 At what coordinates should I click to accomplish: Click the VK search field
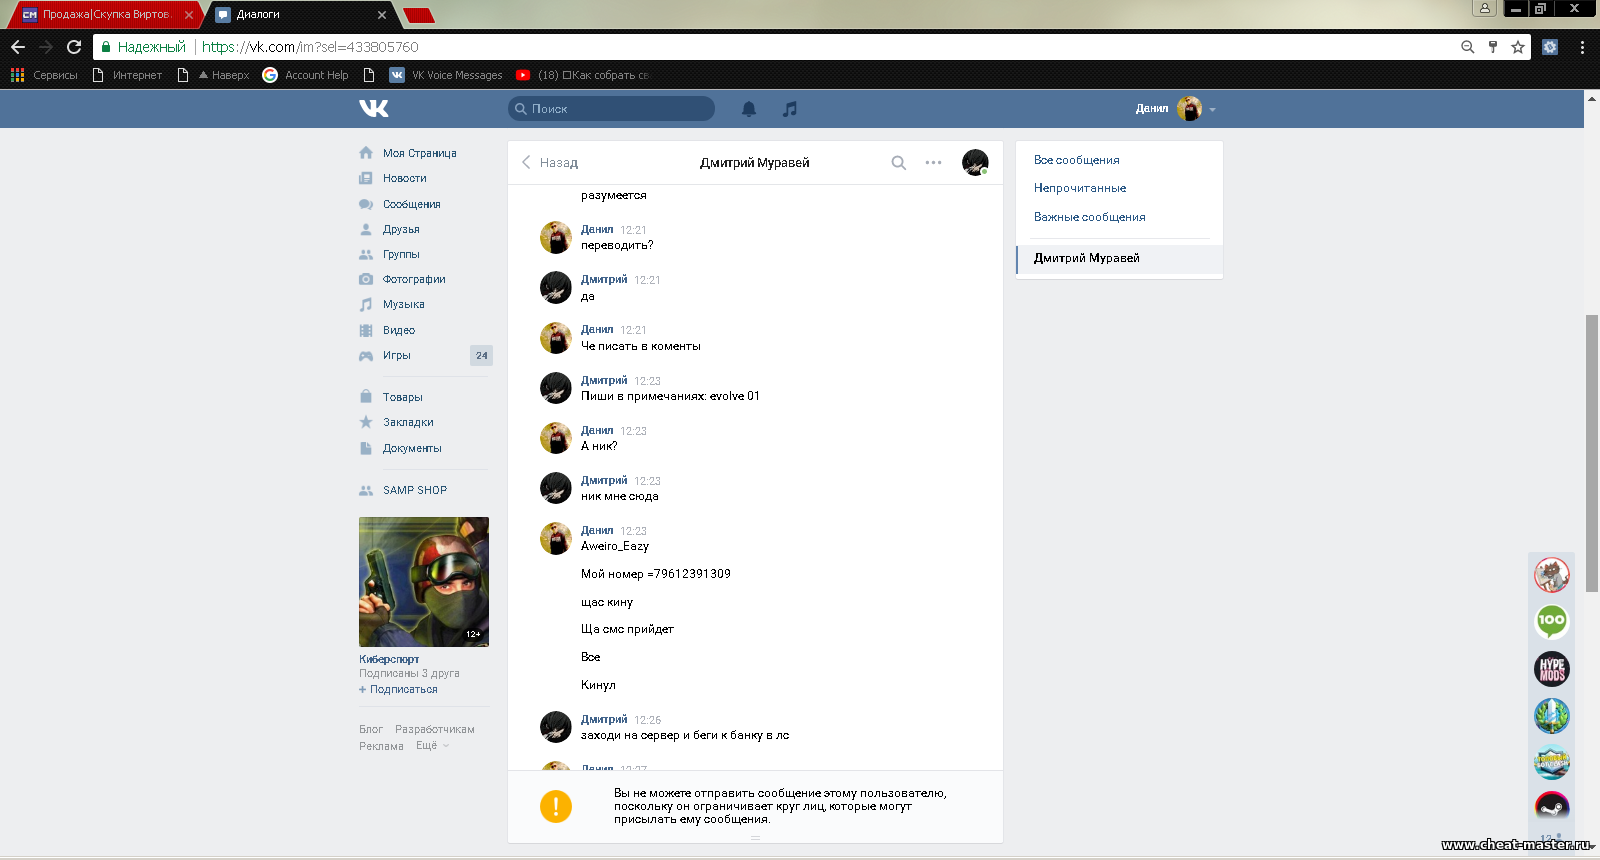(611, 108)
